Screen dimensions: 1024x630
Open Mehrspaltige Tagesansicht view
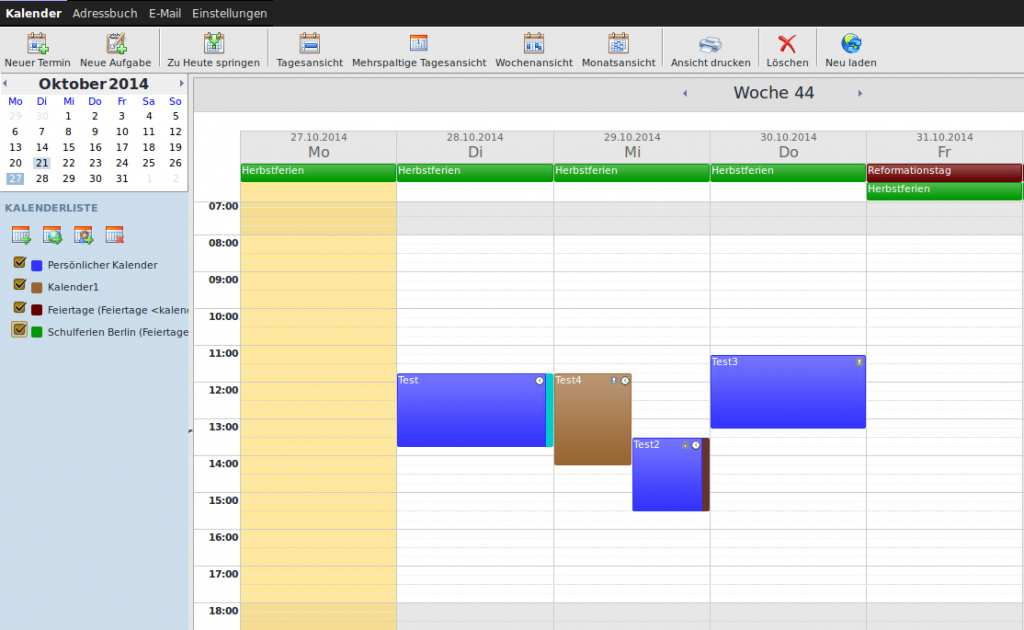point(419,43)
